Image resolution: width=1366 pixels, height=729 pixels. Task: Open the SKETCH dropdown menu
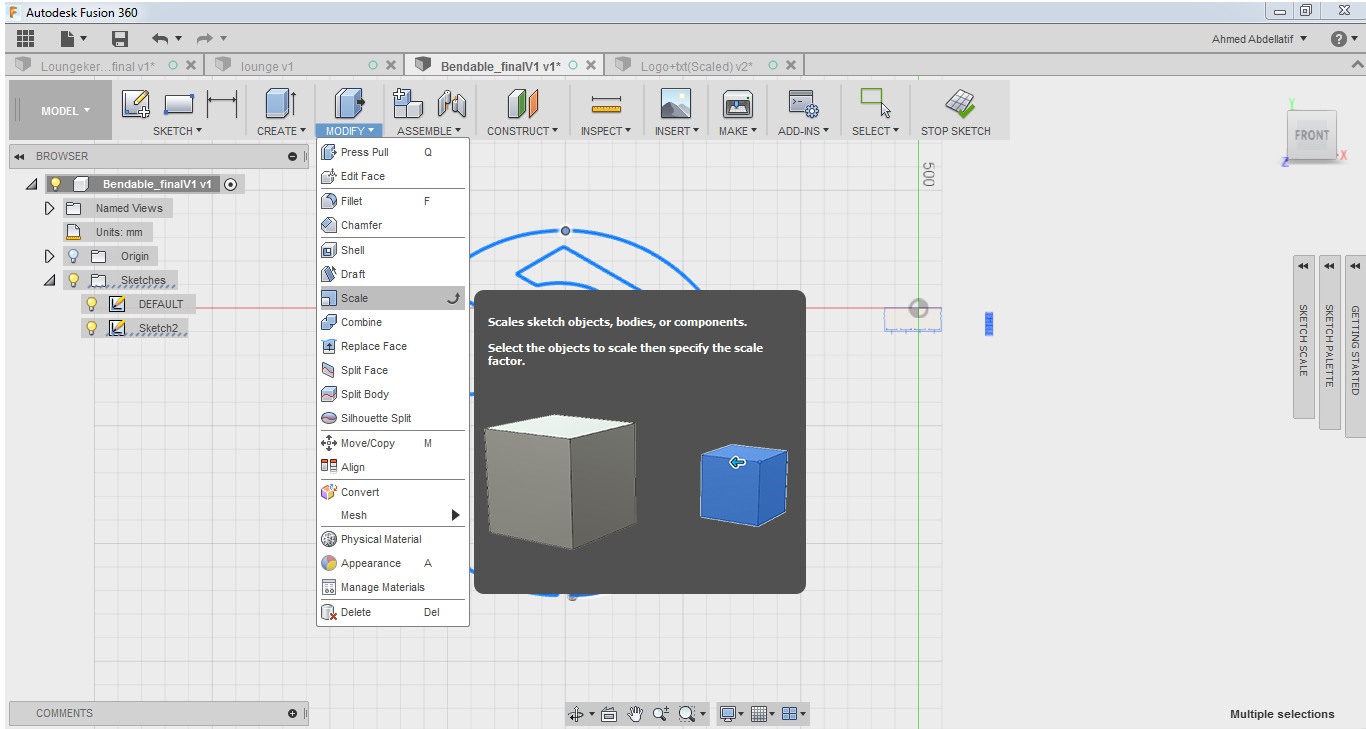pyautogui.click(x=177, y=131)
